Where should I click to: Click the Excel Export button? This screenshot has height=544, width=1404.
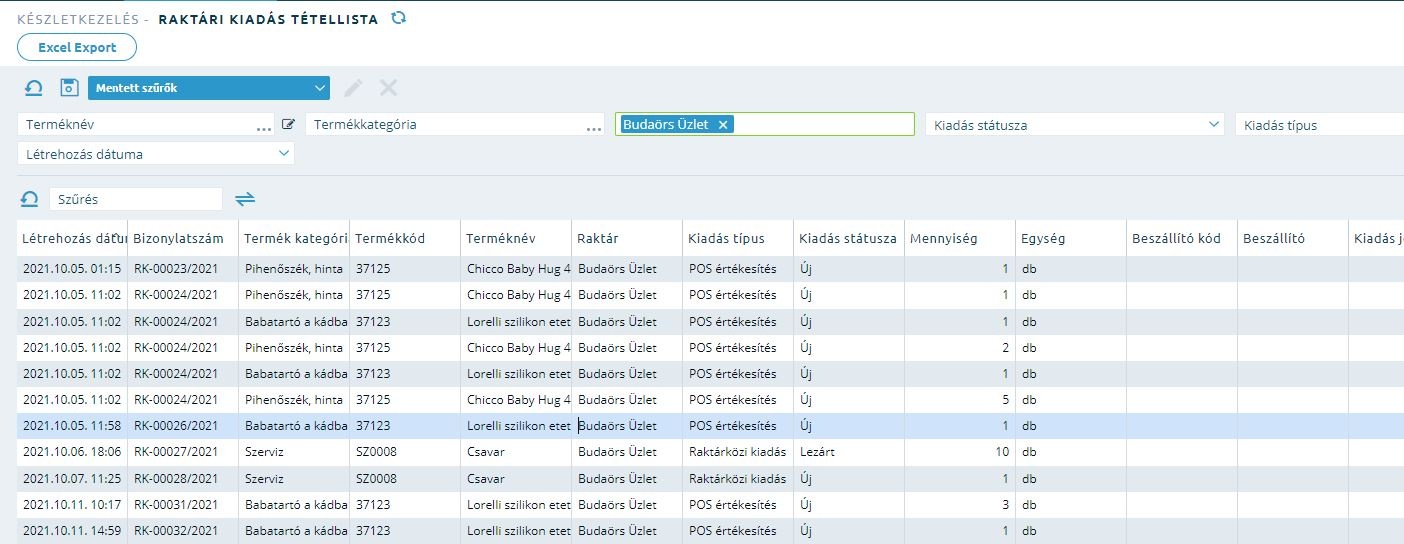77,47
